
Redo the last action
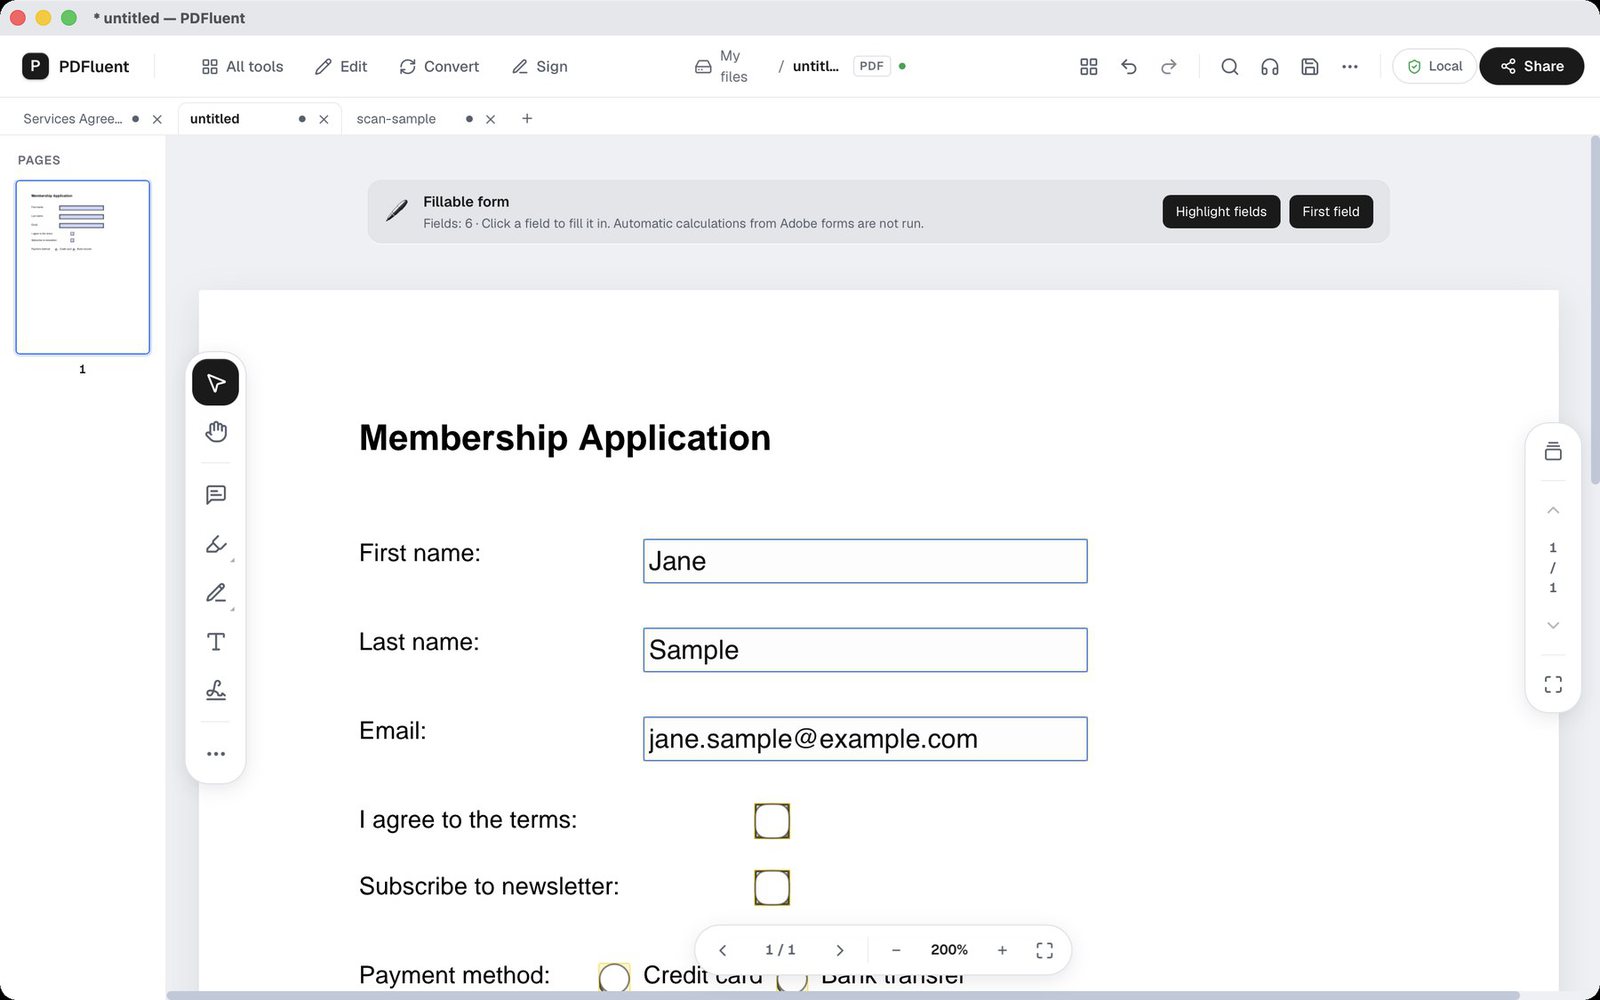point(1169,66)
